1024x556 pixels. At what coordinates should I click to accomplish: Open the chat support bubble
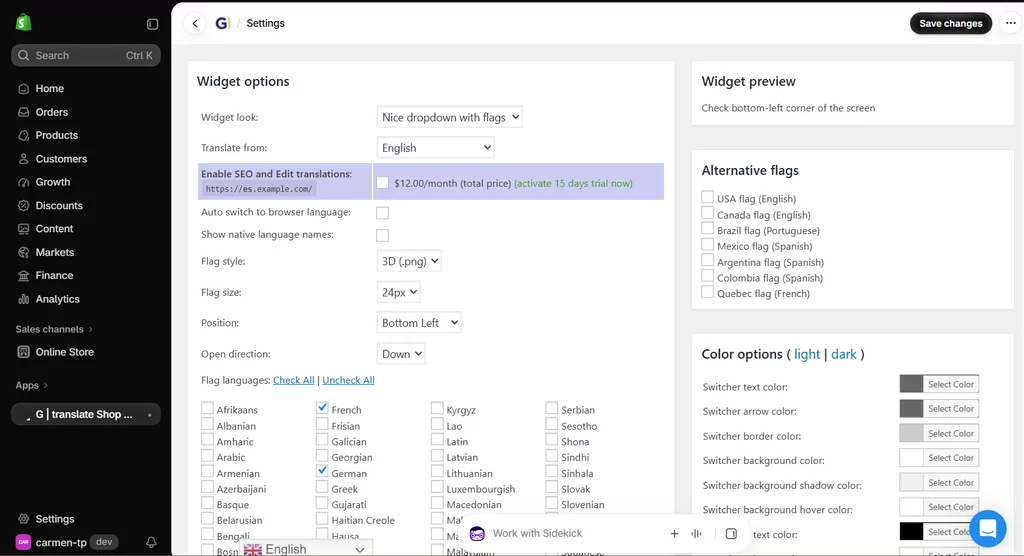tap(987, 528)
